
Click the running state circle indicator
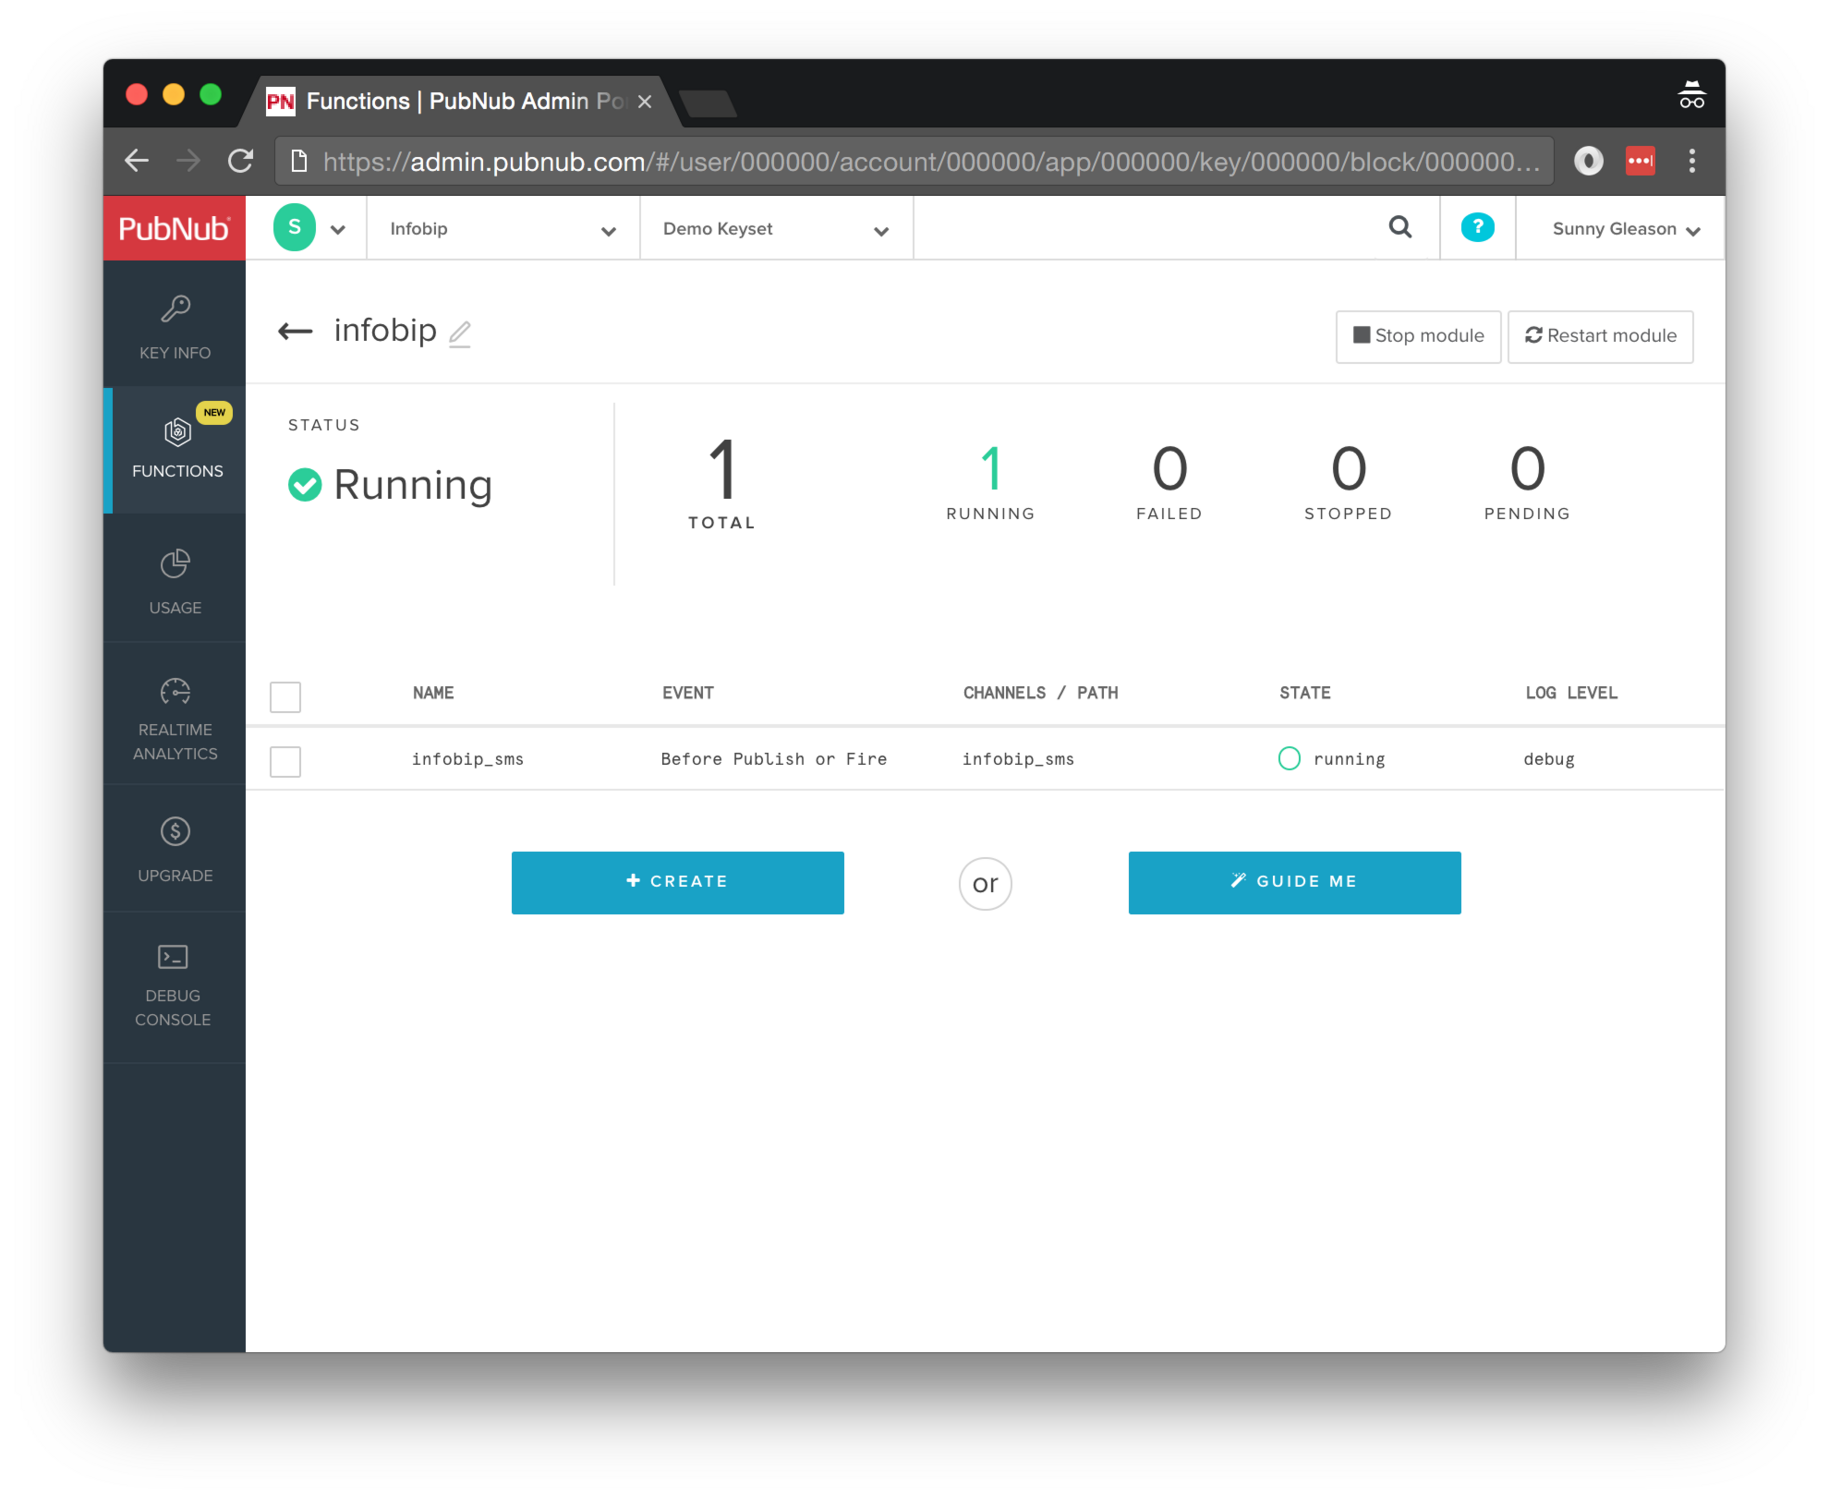tap(1289, 759)
